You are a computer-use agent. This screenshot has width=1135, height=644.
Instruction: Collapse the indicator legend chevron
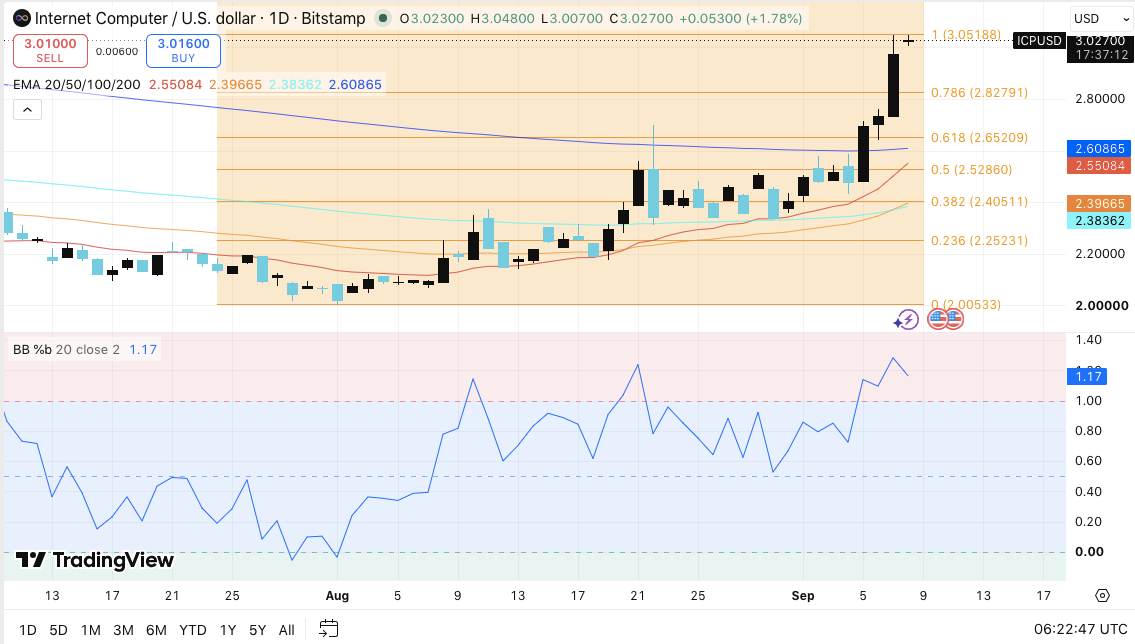(27, 110)
